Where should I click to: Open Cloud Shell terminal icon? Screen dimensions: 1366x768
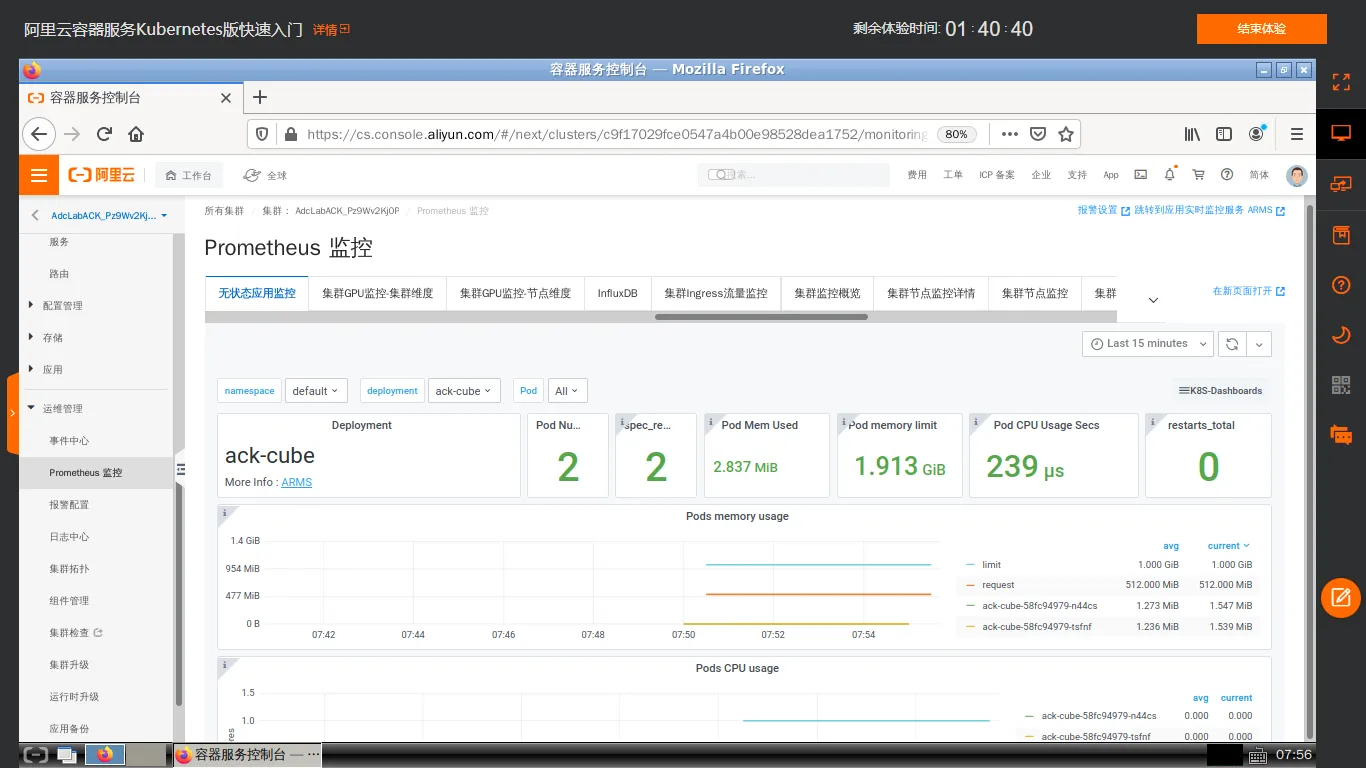pos(1140,175)
